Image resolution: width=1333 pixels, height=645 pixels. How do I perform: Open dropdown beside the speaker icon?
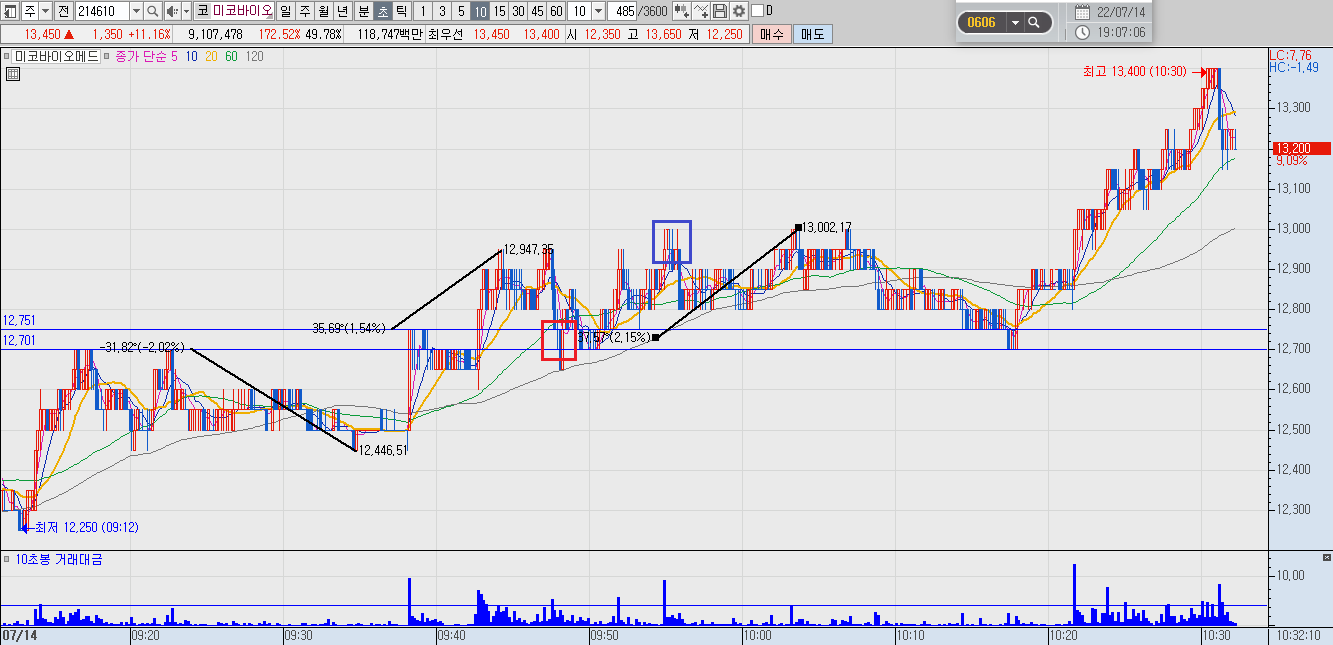tap(186, 11)
